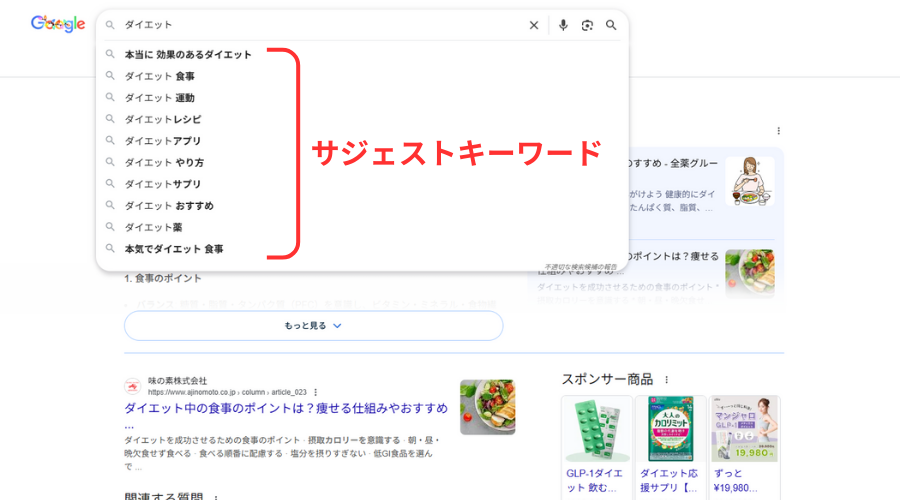Click magnifier icon beside ダイエットレシピ suggestion
This screenshot has height=500, width=900.
pos(110,119)
